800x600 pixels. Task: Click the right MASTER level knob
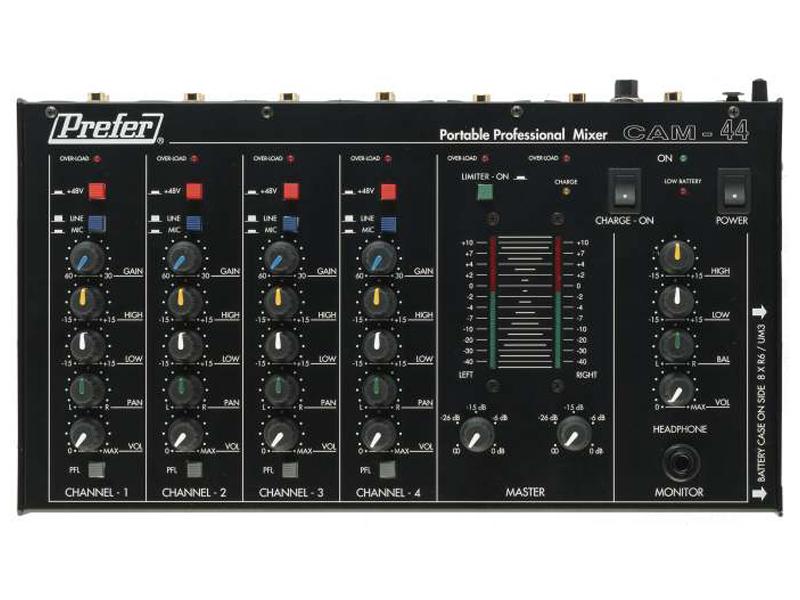[573, 432]
